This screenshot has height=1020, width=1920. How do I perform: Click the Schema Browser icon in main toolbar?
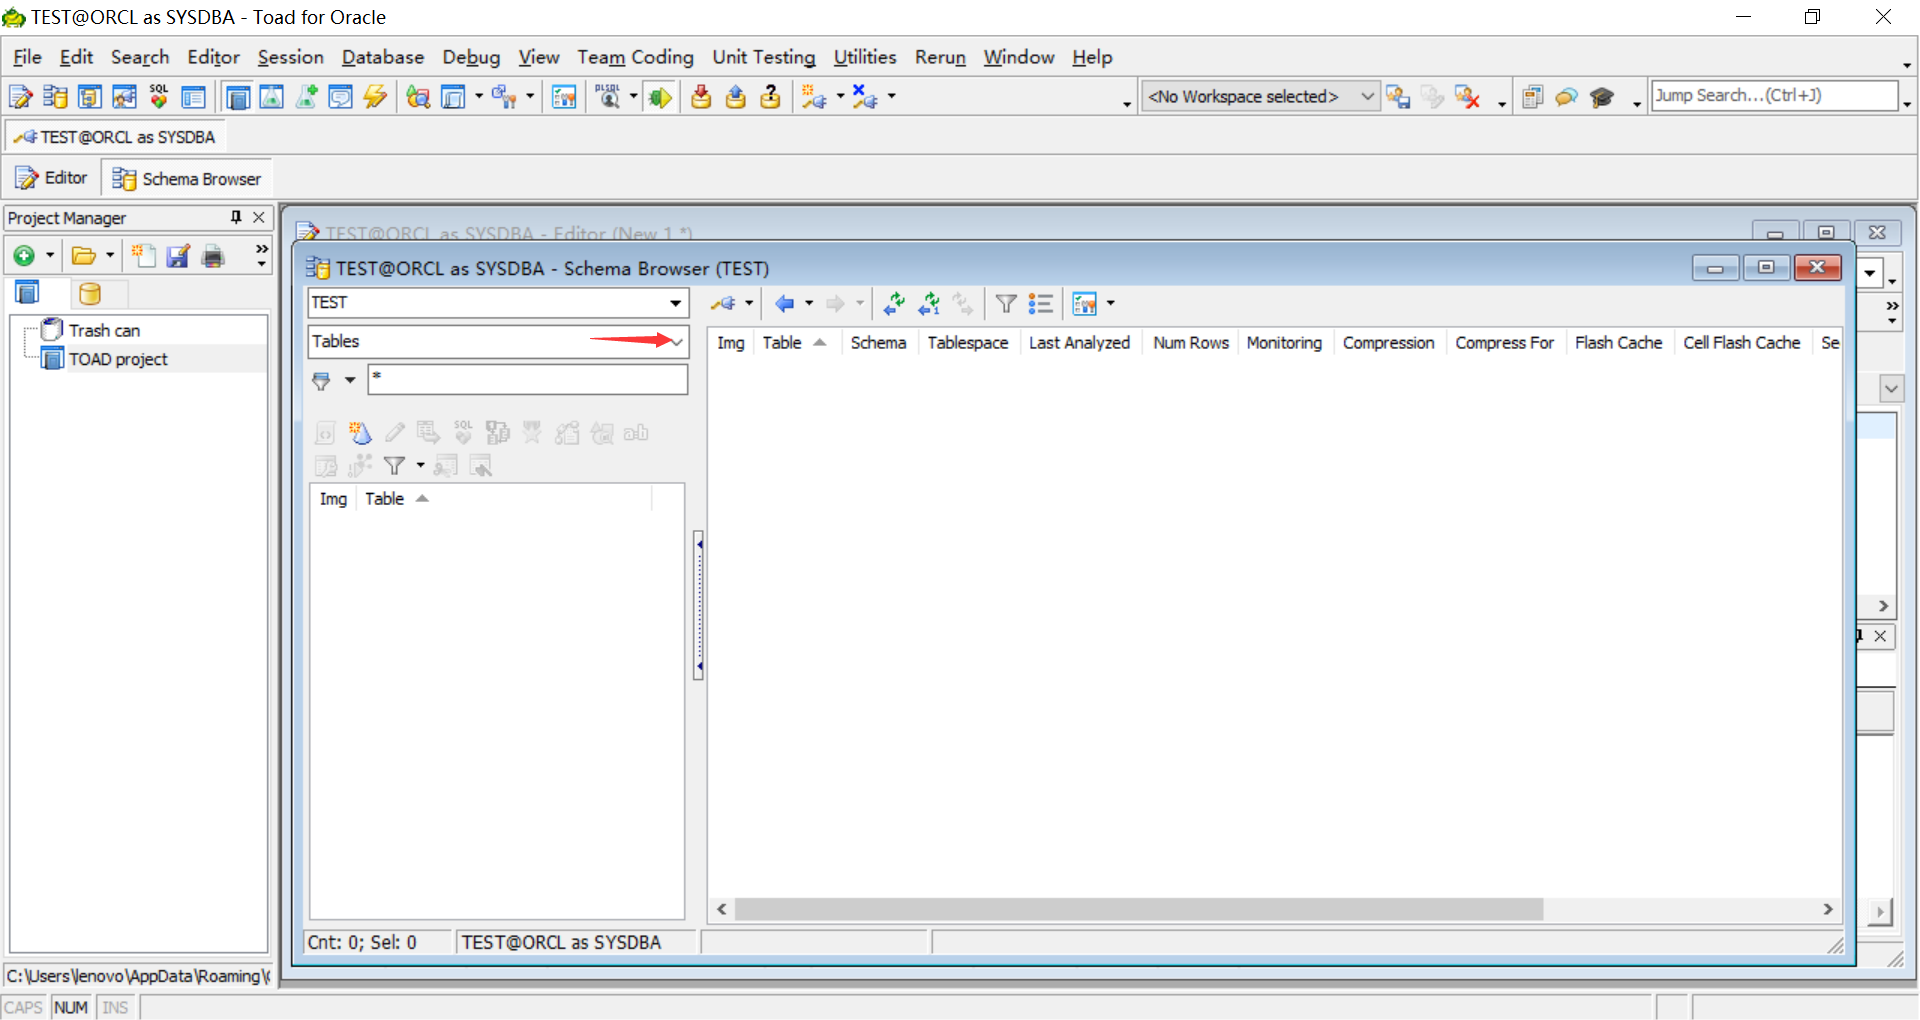[x=55, y=97]
